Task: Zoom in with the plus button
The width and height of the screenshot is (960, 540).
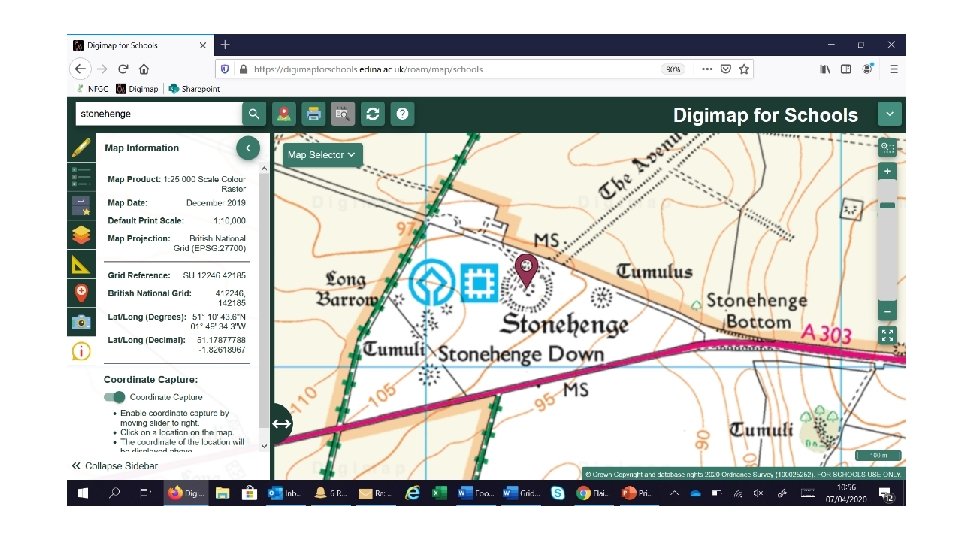Action: point(887,171)
